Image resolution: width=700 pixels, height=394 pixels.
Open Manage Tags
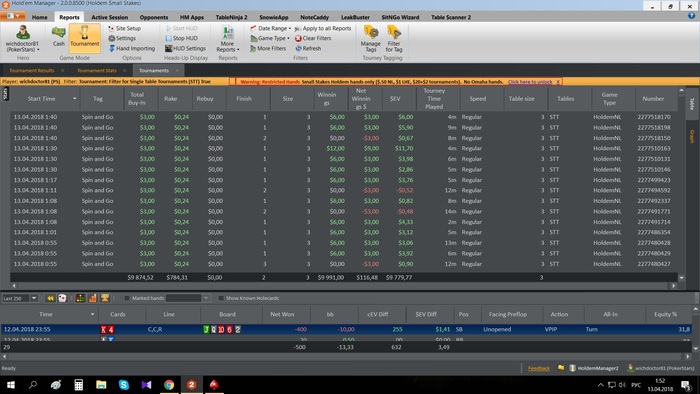coord(371,39)
